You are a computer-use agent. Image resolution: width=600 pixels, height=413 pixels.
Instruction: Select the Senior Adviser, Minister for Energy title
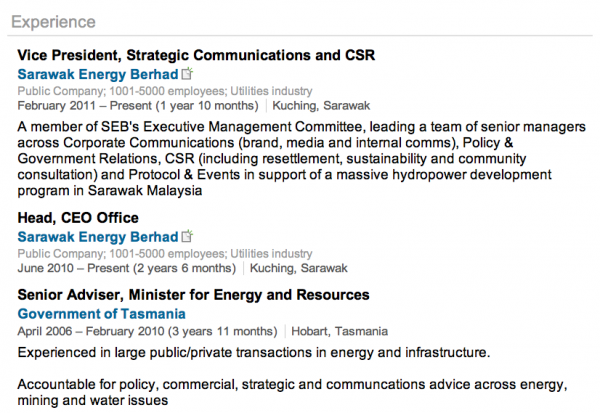click(x=193, y=295)
